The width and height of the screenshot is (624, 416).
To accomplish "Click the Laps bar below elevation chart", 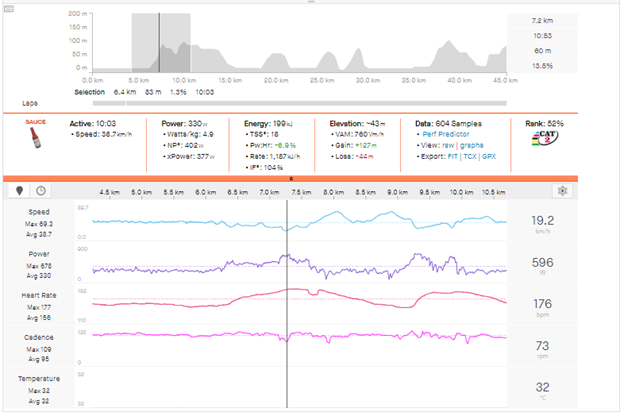I will pyautogui.click(x=300, y=103).
